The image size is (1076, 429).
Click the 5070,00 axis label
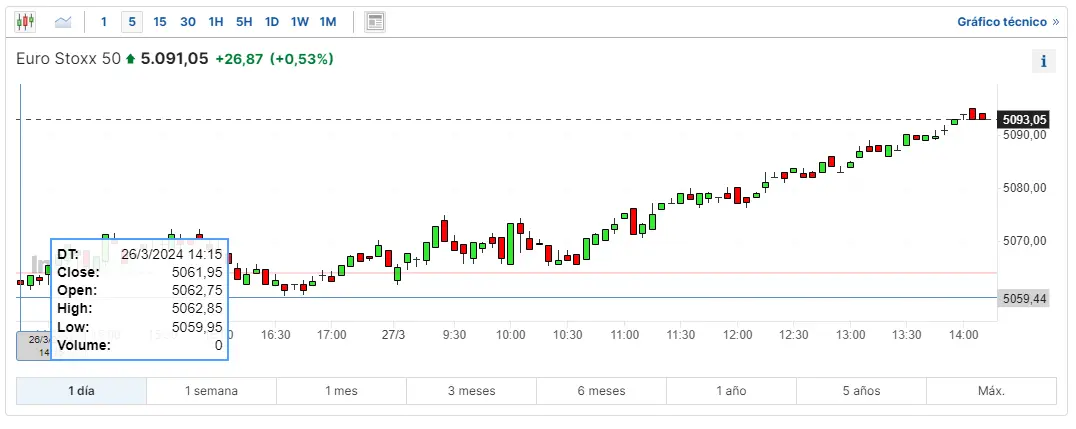tap(1025, 241)
